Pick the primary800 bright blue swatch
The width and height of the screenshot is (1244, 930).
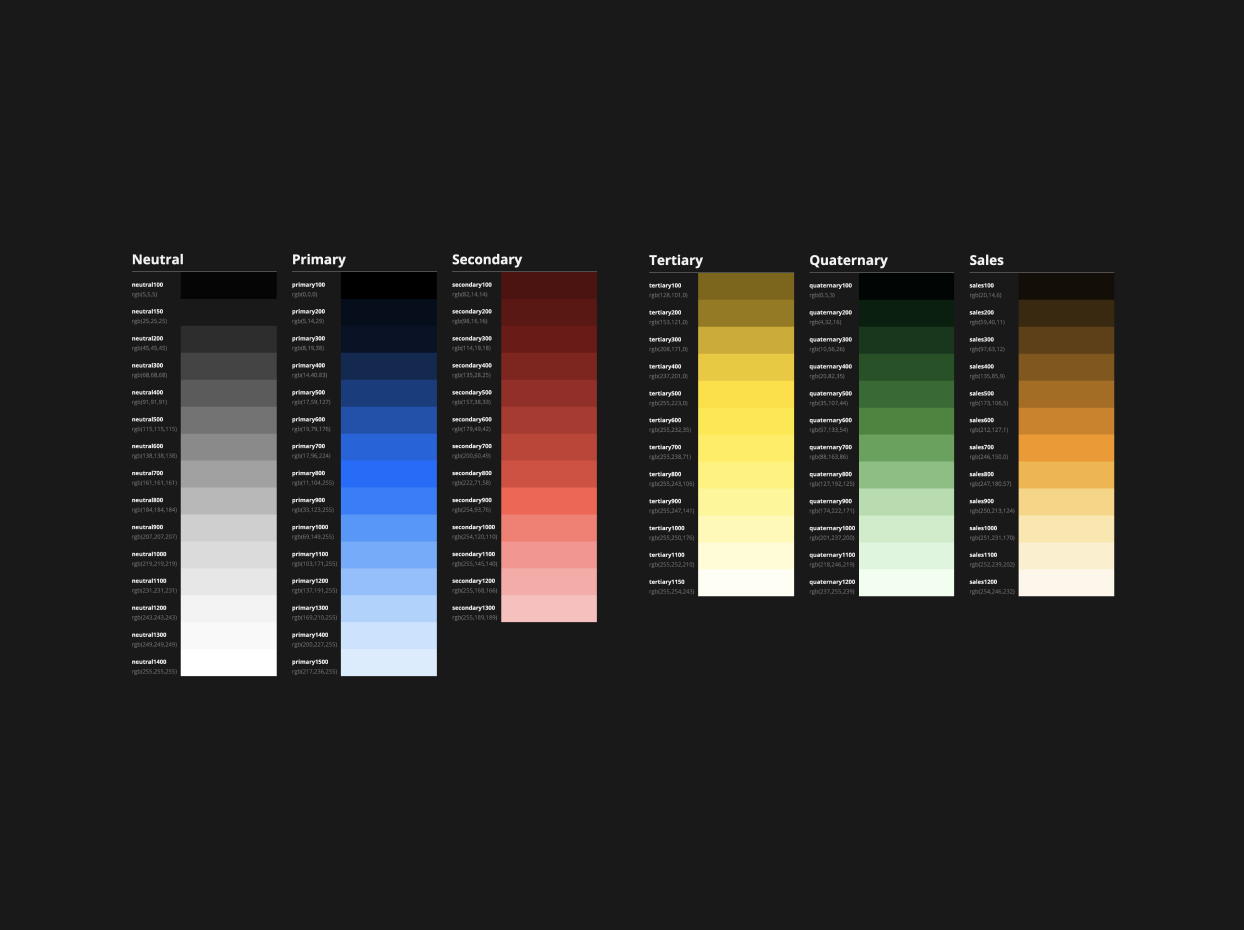[389, 474]
